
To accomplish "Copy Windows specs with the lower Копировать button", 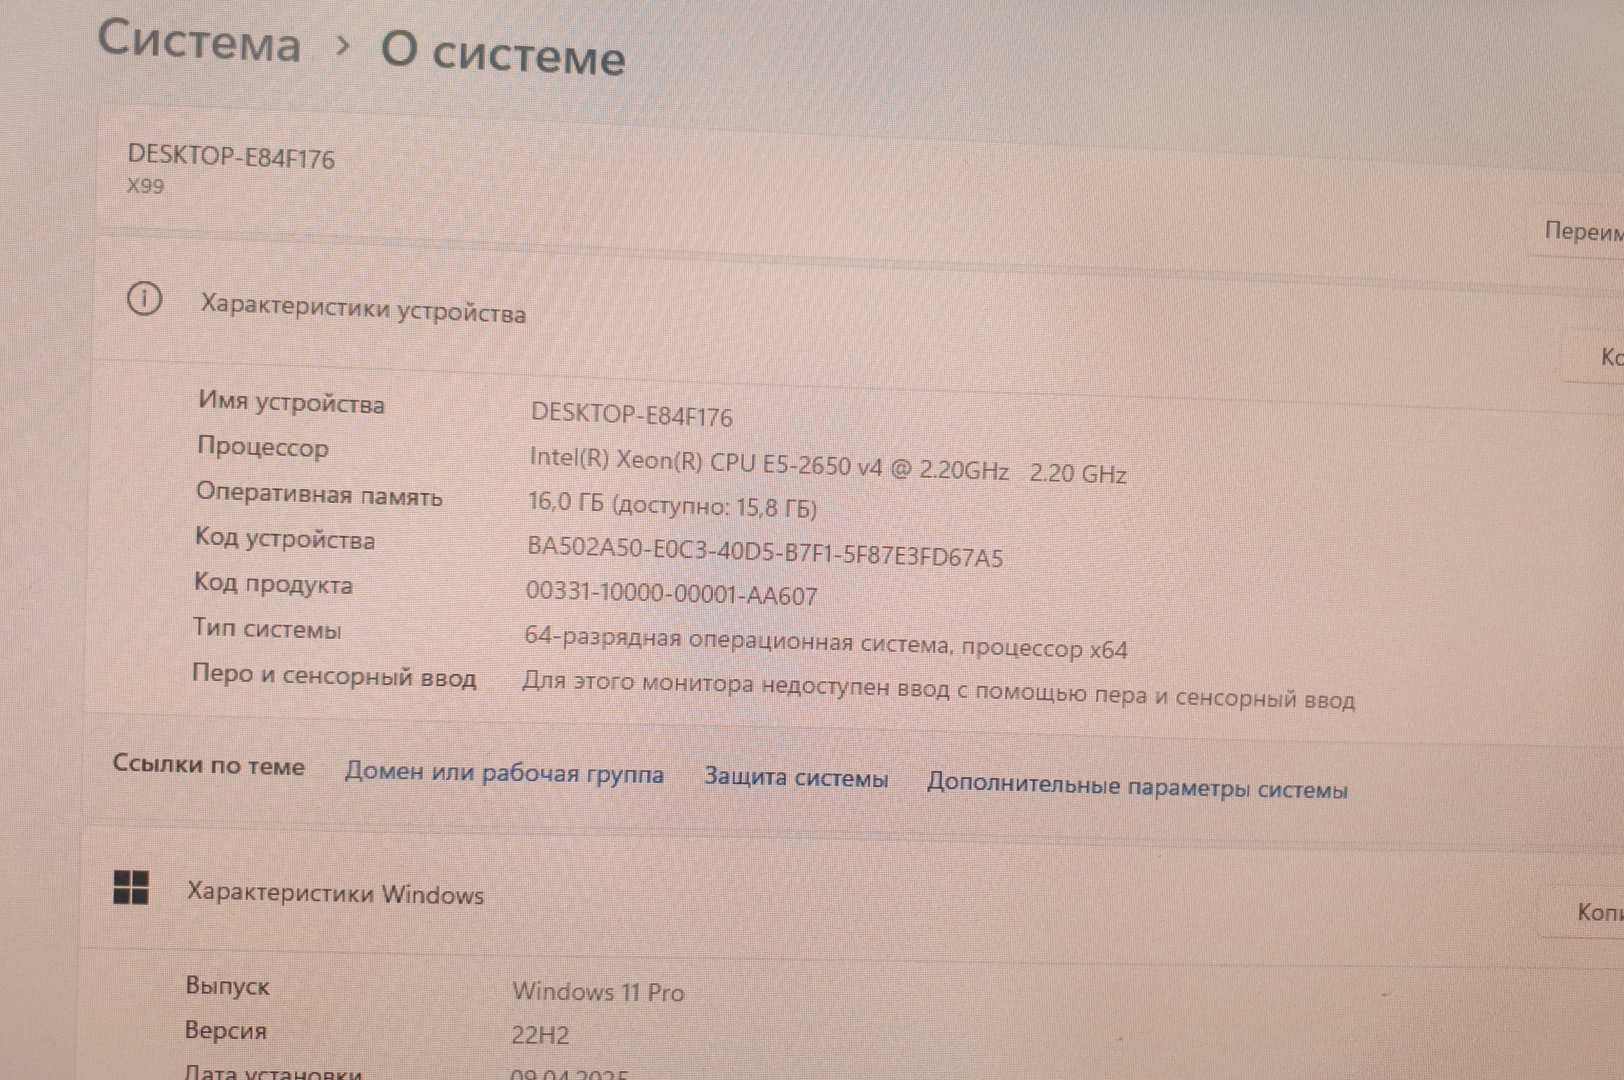I will (1596, 911).
